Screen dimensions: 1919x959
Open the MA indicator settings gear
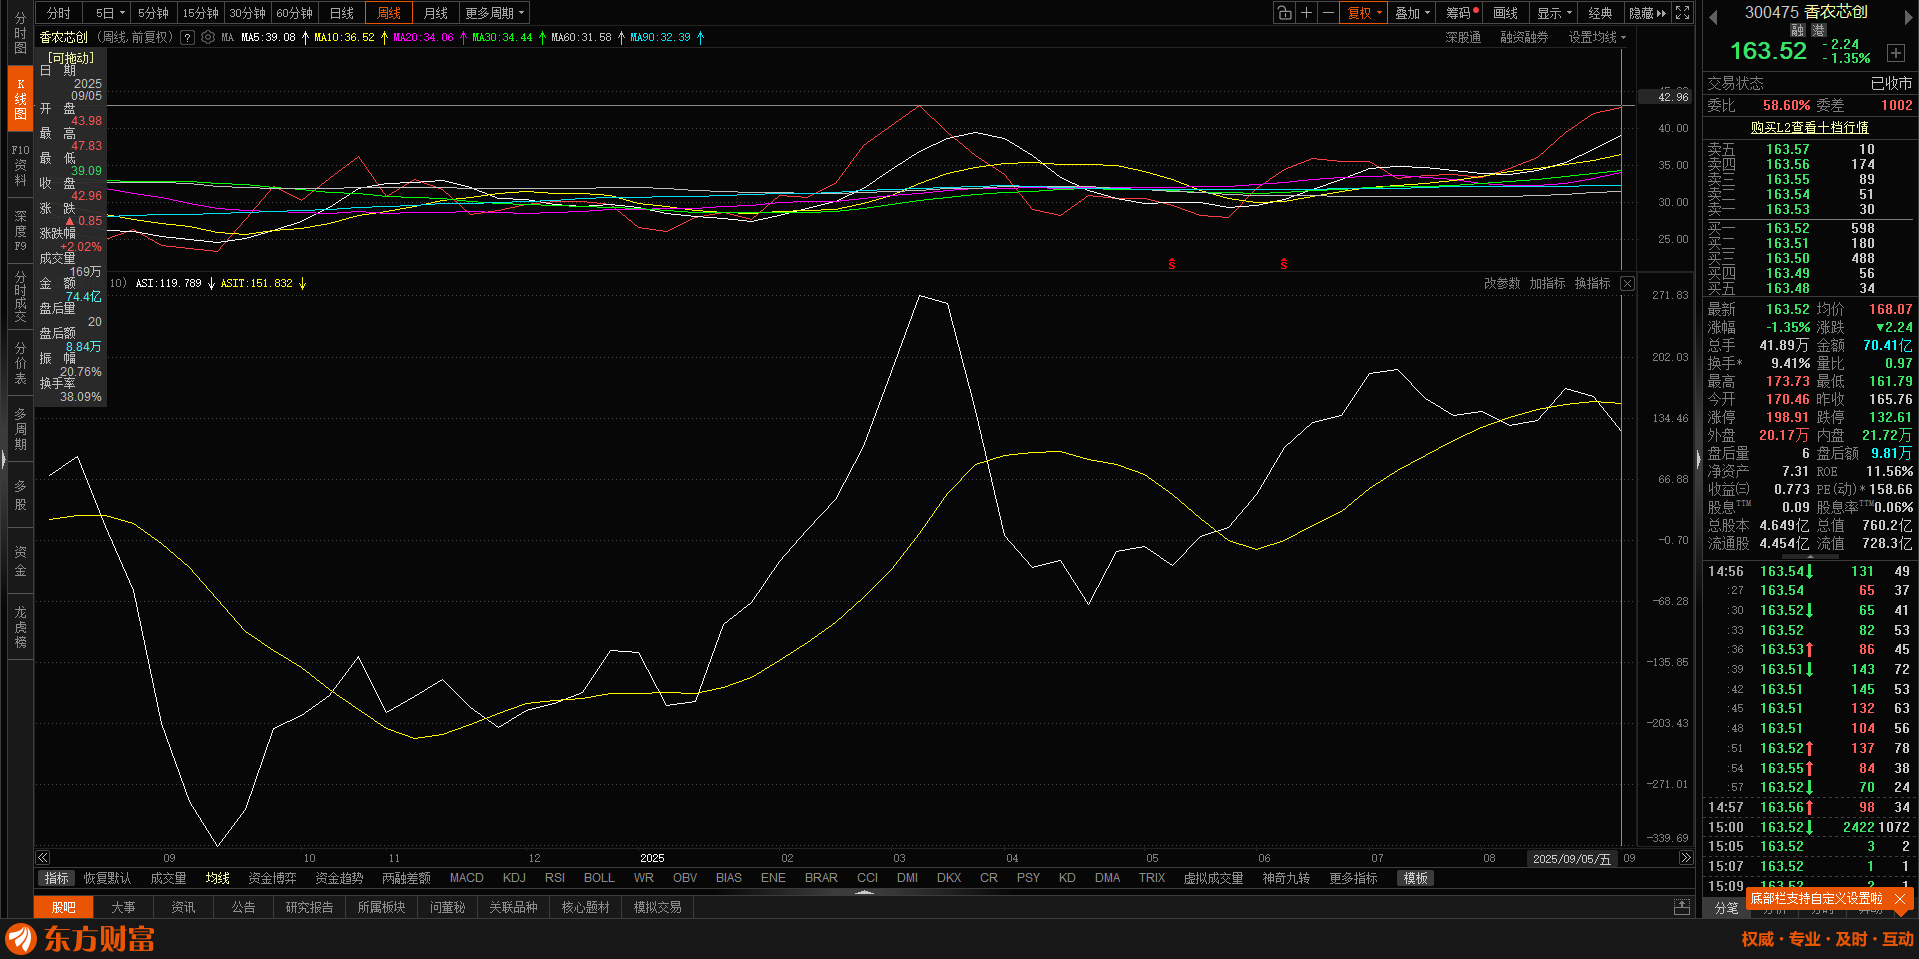tap(208, 38)
